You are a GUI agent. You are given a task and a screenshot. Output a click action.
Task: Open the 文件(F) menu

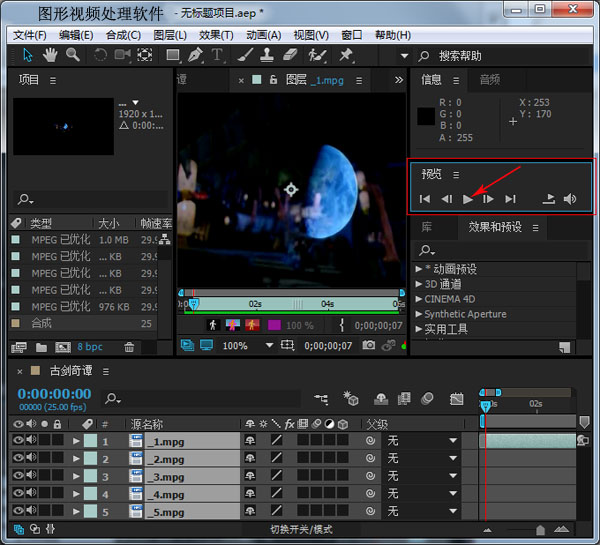pyautogui.click(x=29, y=35)
